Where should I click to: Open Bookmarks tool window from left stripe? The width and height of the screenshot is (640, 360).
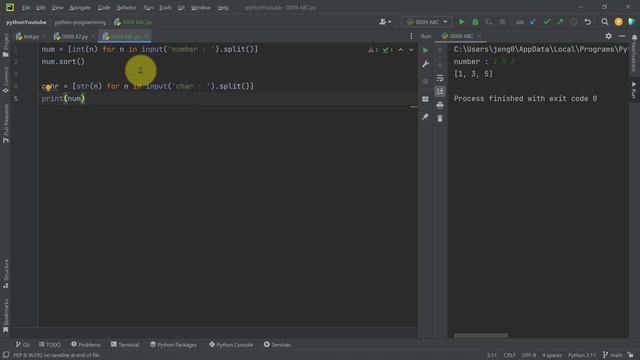click(x=6, y=316)
